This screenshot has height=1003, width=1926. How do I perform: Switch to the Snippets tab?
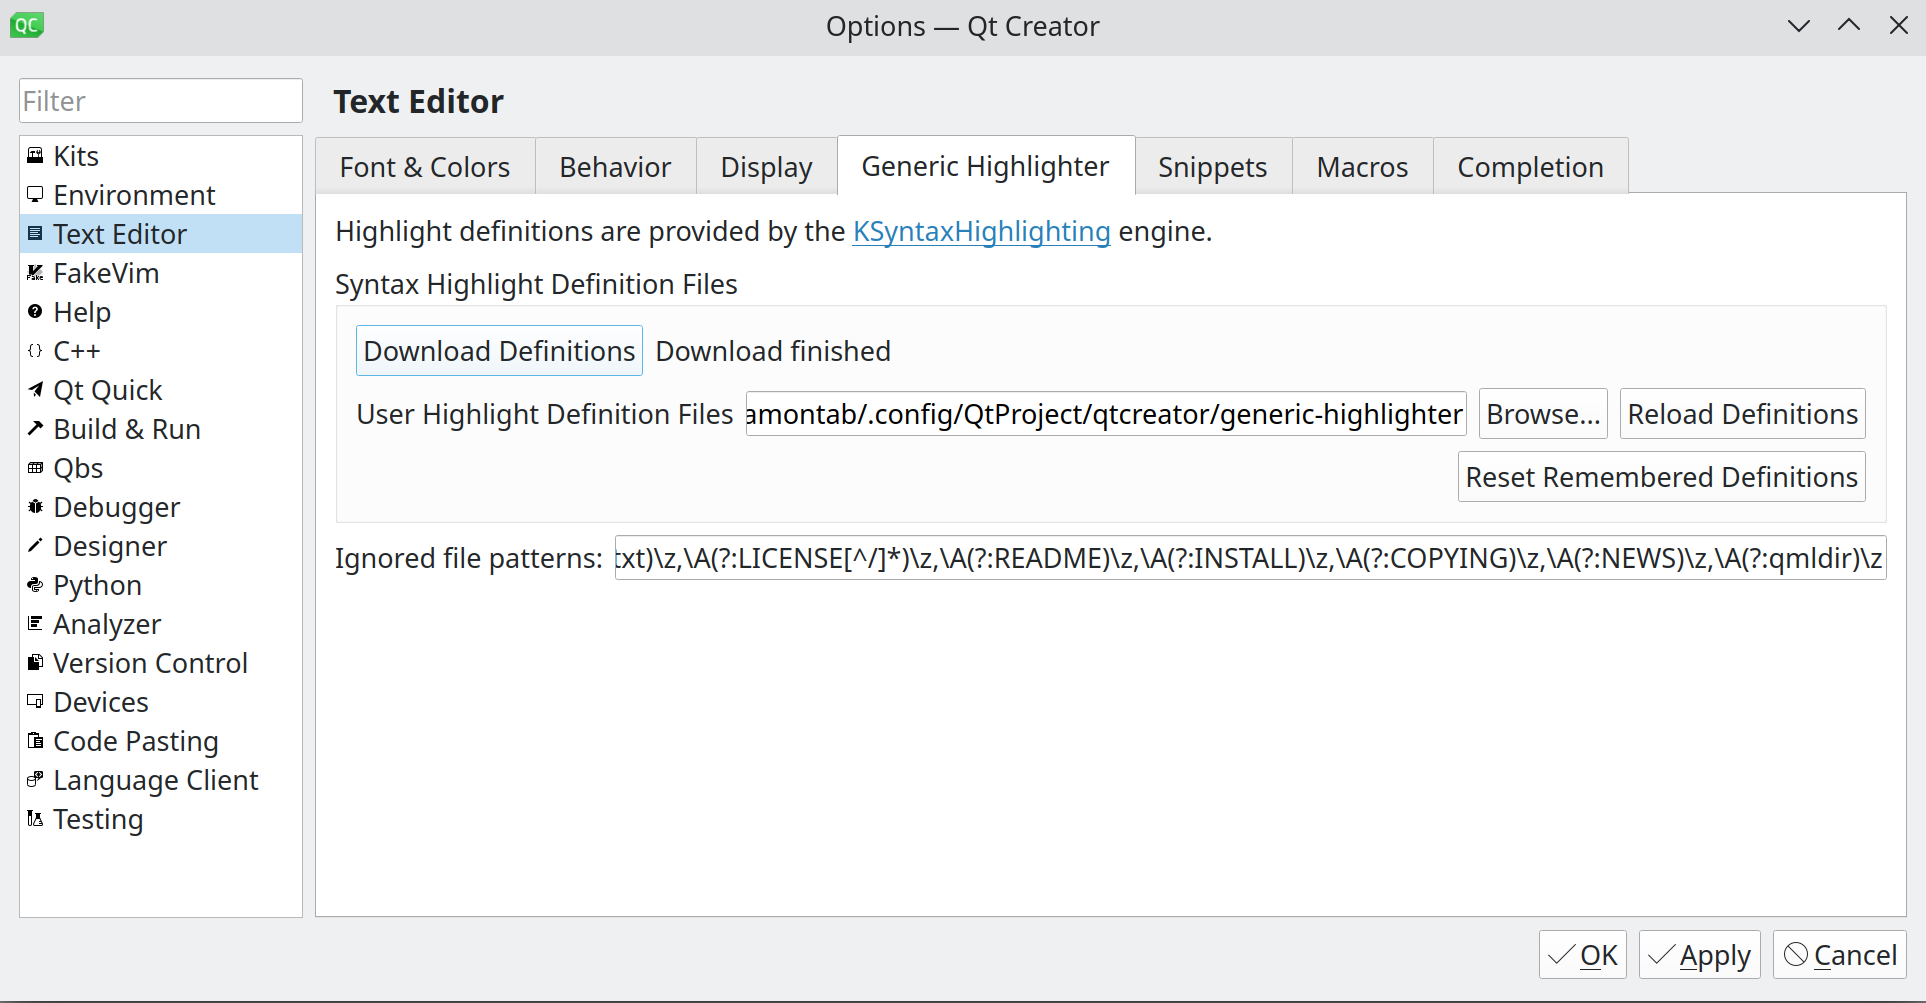pos(1212,166)
